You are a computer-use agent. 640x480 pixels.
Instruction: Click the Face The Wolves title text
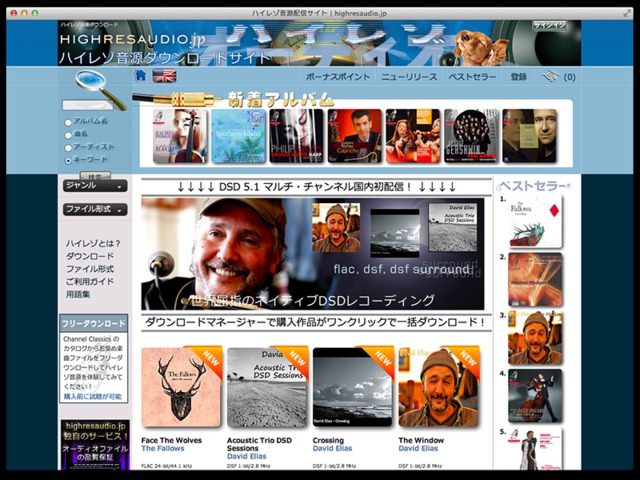171,440
